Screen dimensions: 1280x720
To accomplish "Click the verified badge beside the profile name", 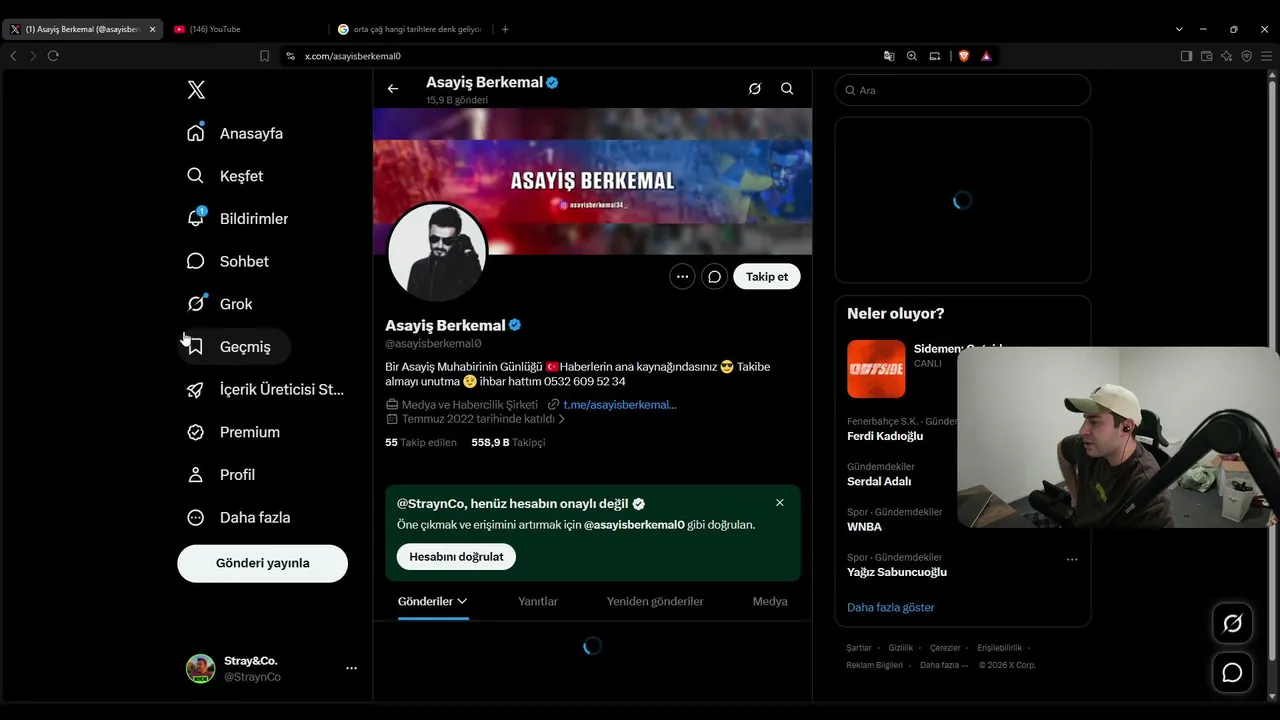I will (515, 325).
